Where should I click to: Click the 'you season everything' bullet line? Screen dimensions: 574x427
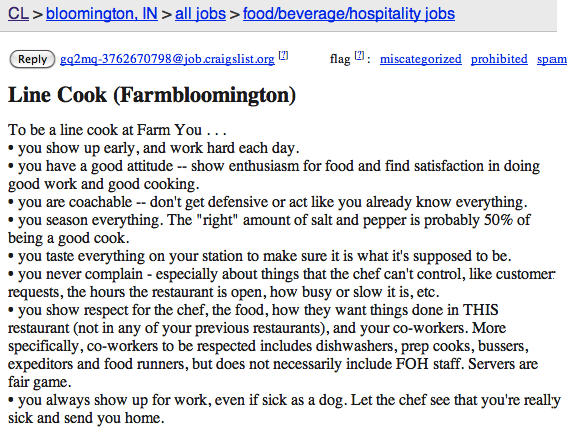tap(269, 229)
